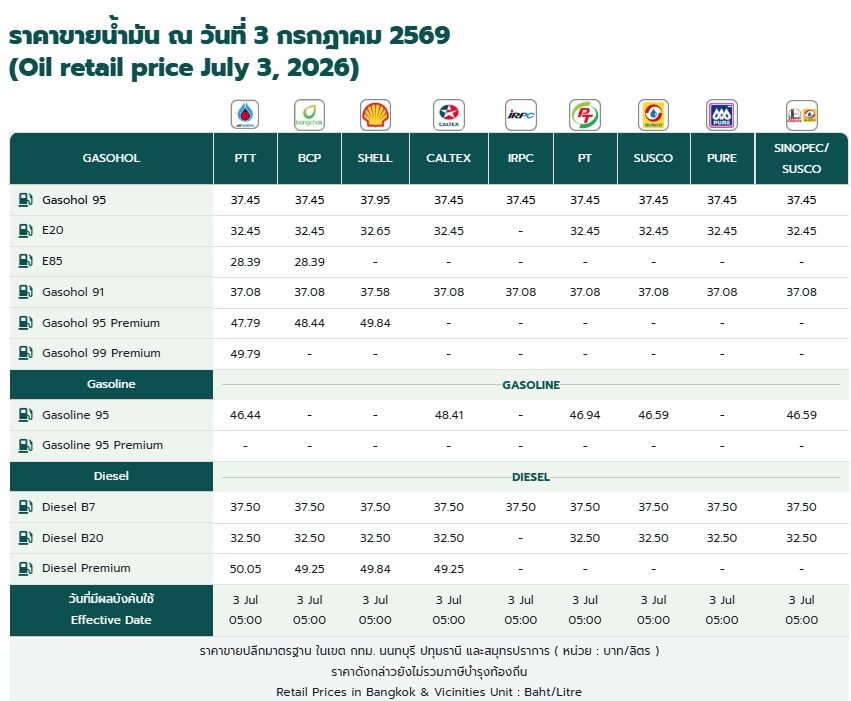
Task: Click PTT's Gasohol 95 Premium price 47.79
Action: coord(245,323)
